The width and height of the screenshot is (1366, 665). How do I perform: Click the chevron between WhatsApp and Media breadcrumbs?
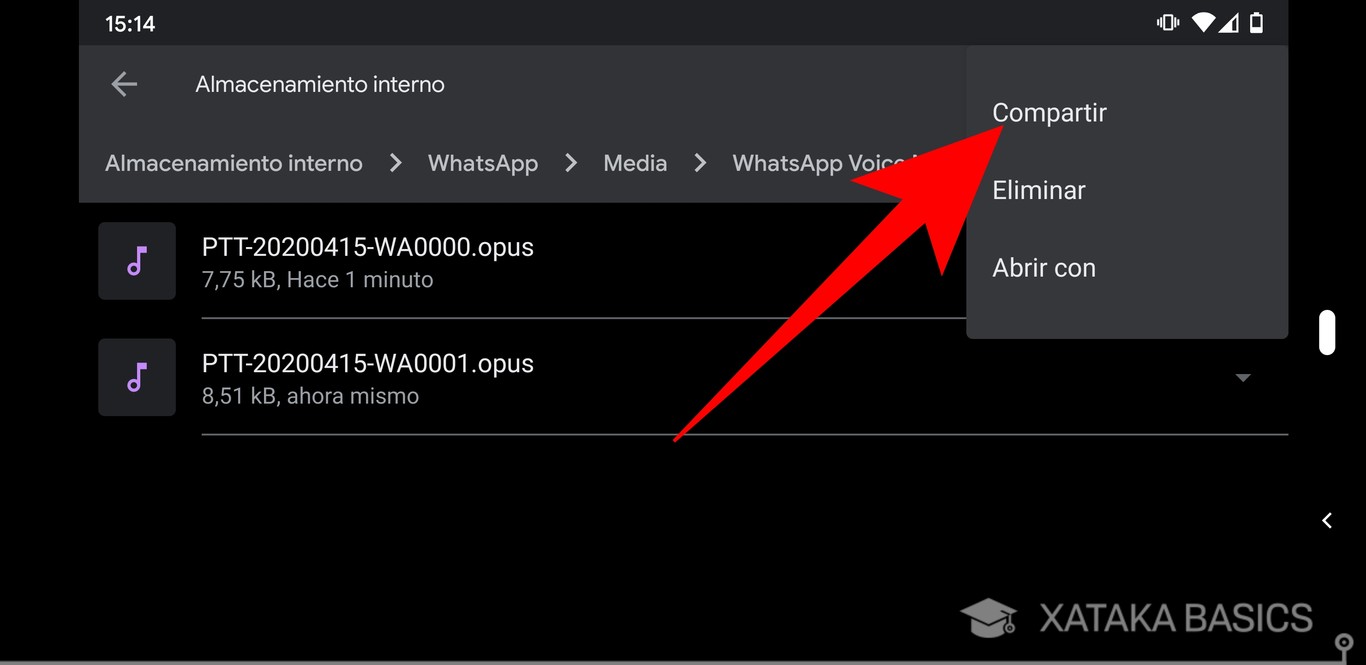click(571, 163)
